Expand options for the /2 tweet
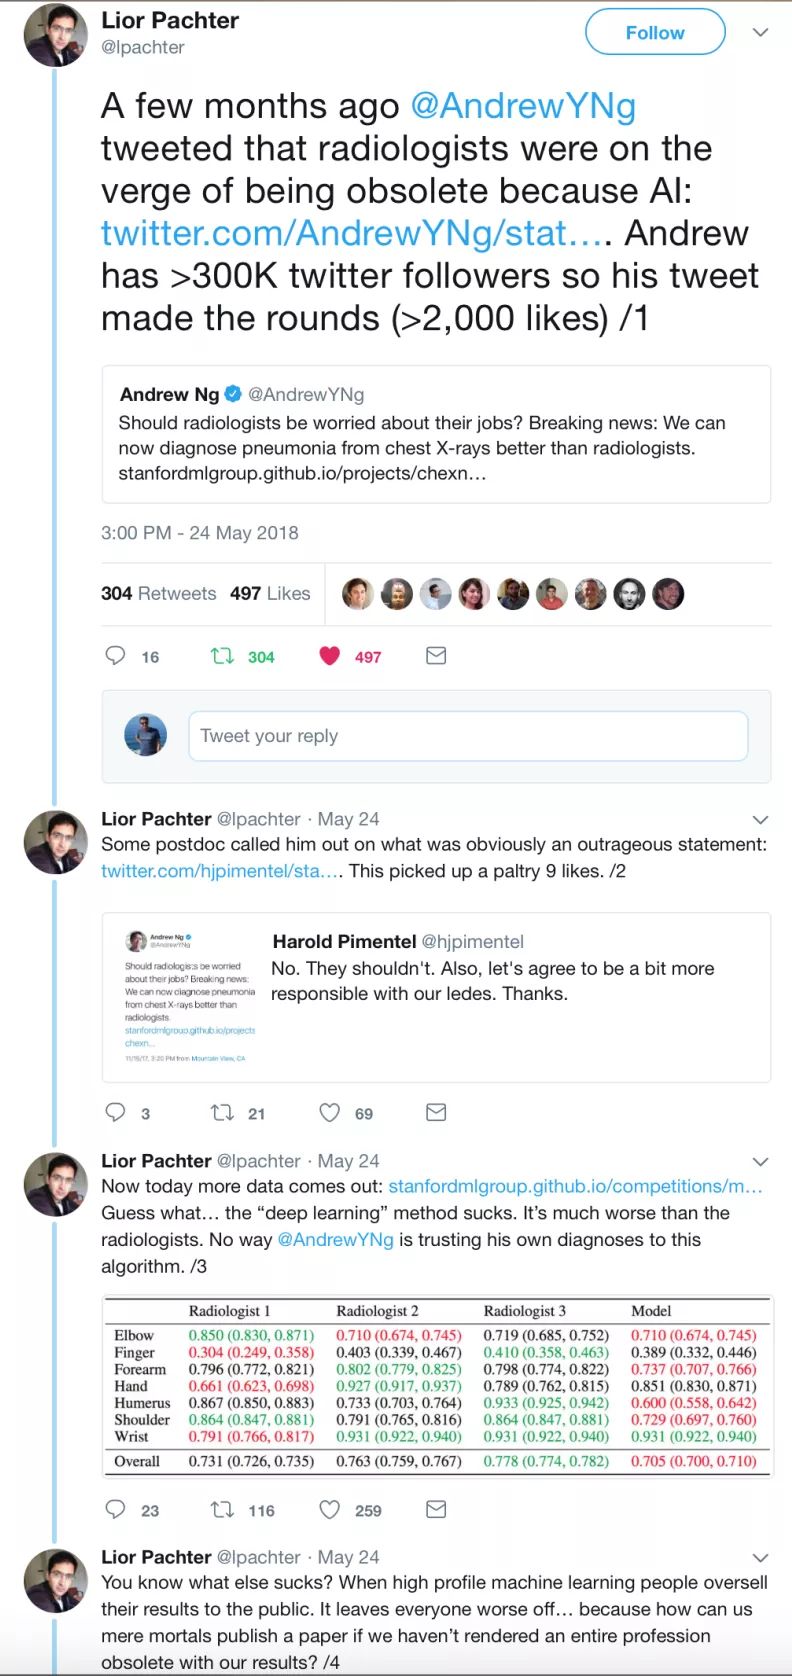 (x=760, y=820)
